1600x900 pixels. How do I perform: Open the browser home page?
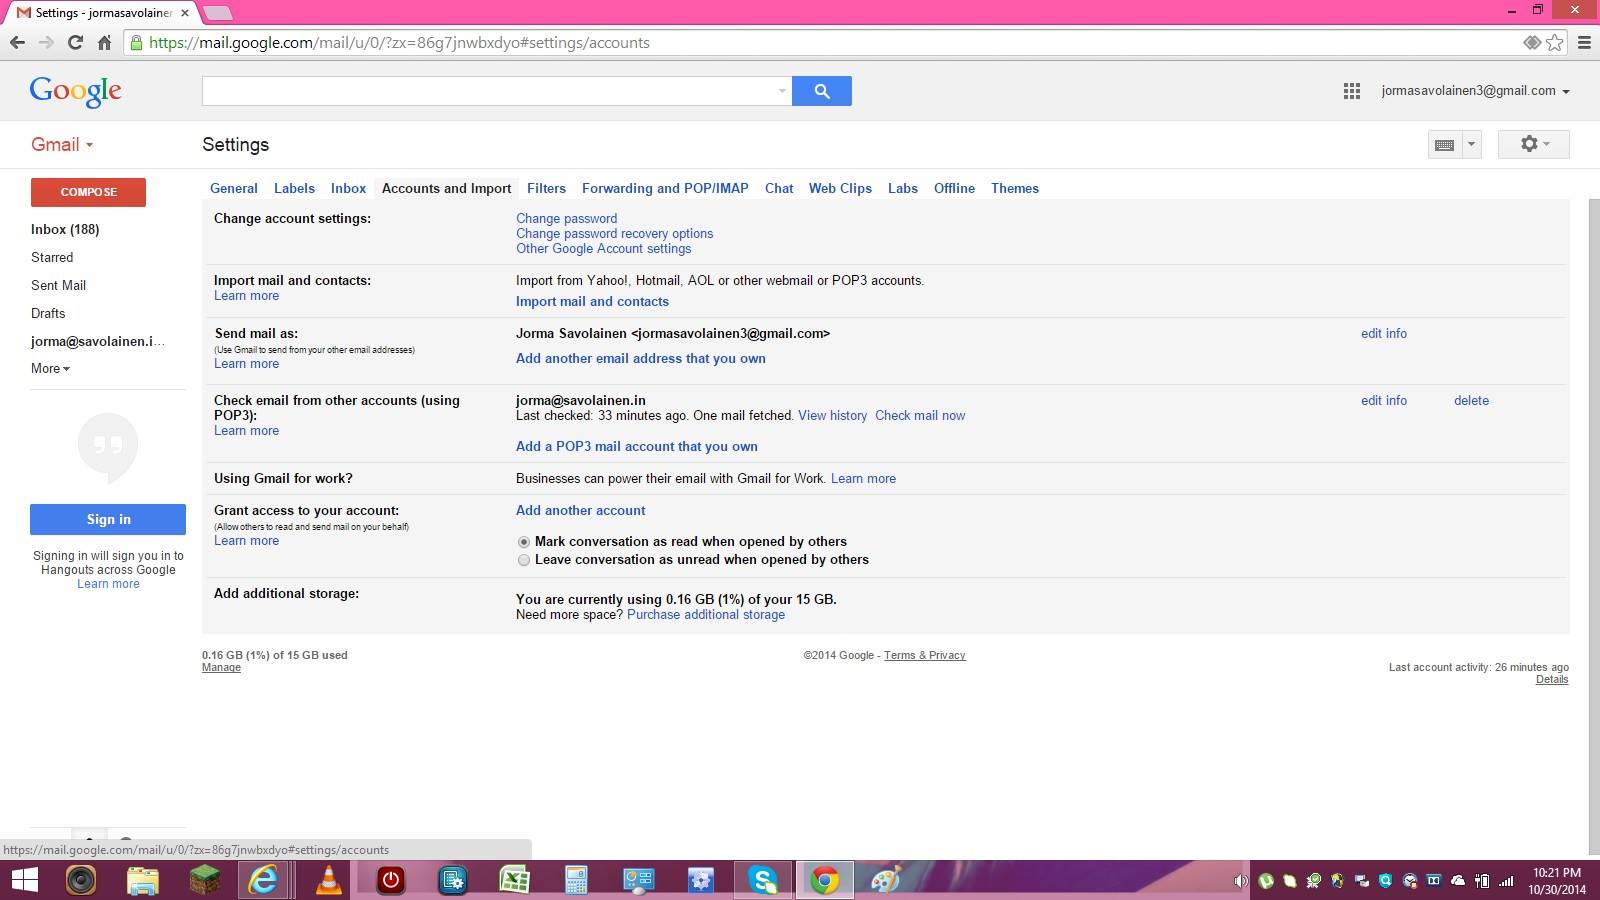pyautogui.click(x=104, y=42)
